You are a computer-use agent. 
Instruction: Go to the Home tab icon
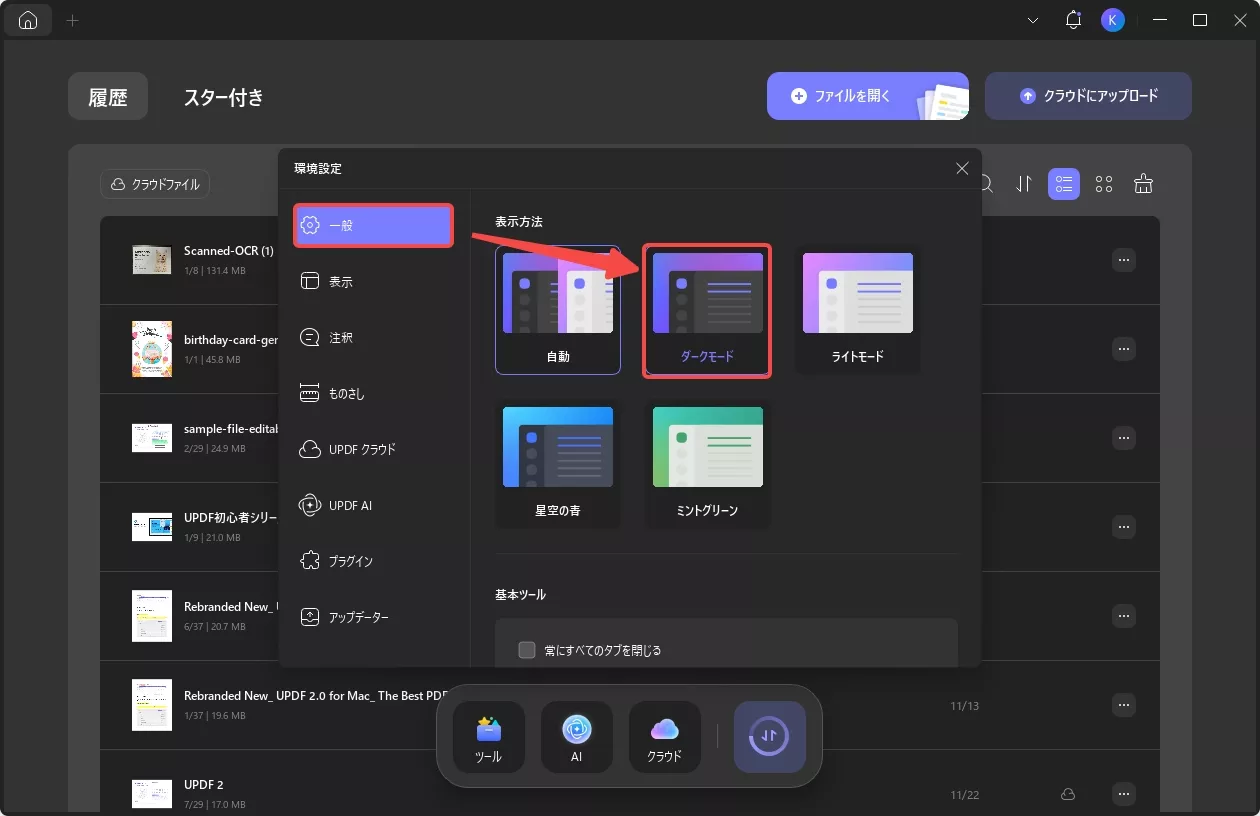coord(28,20)
